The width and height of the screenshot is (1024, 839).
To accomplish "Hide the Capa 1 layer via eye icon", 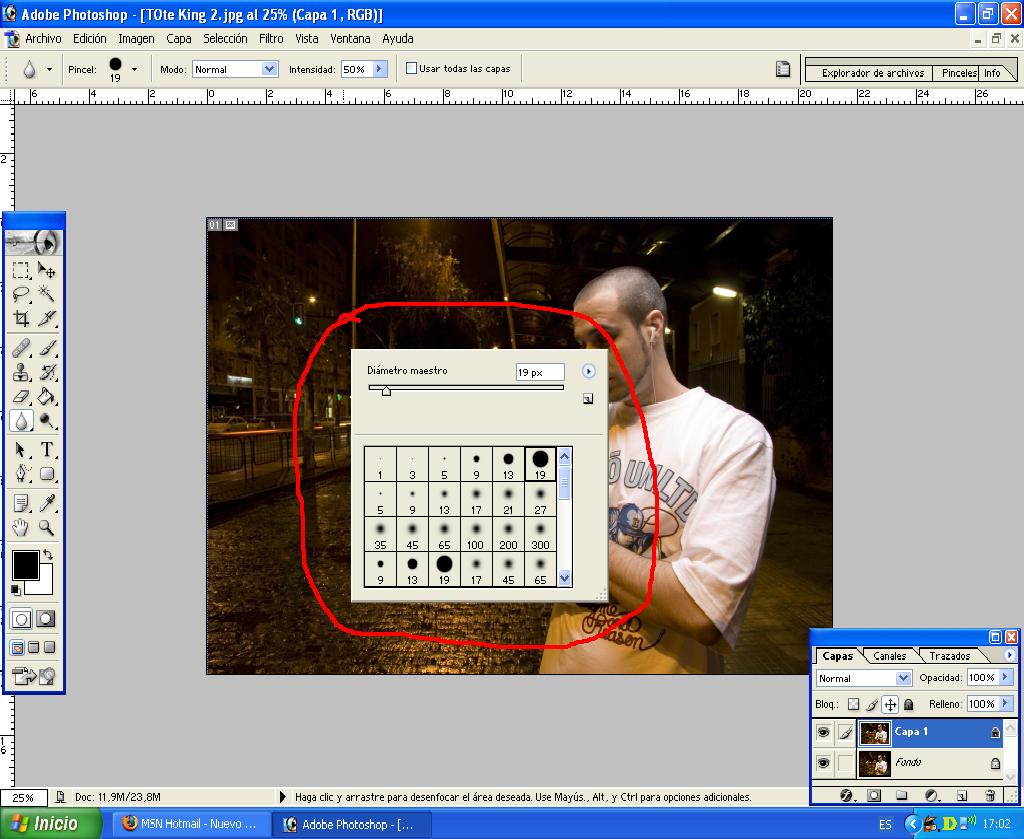I will 823,733.
